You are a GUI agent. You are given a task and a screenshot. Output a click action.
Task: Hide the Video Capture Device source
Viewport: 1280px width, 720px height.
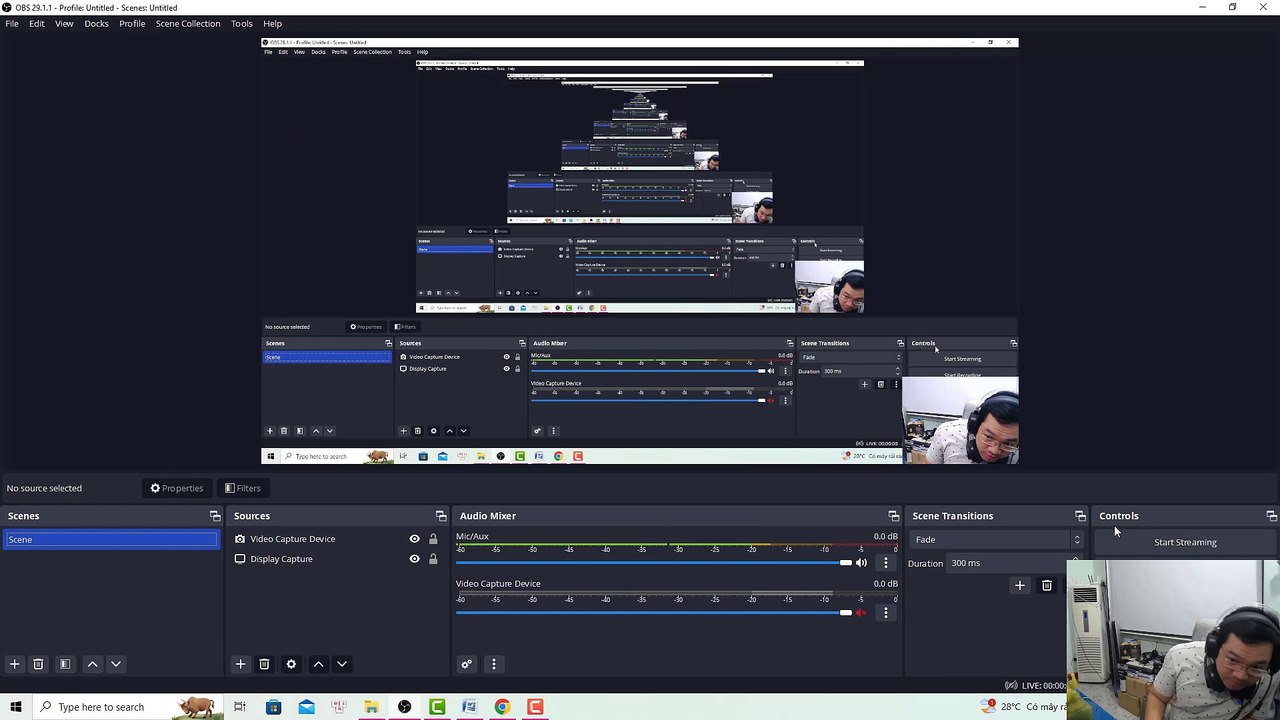(414, 539)
